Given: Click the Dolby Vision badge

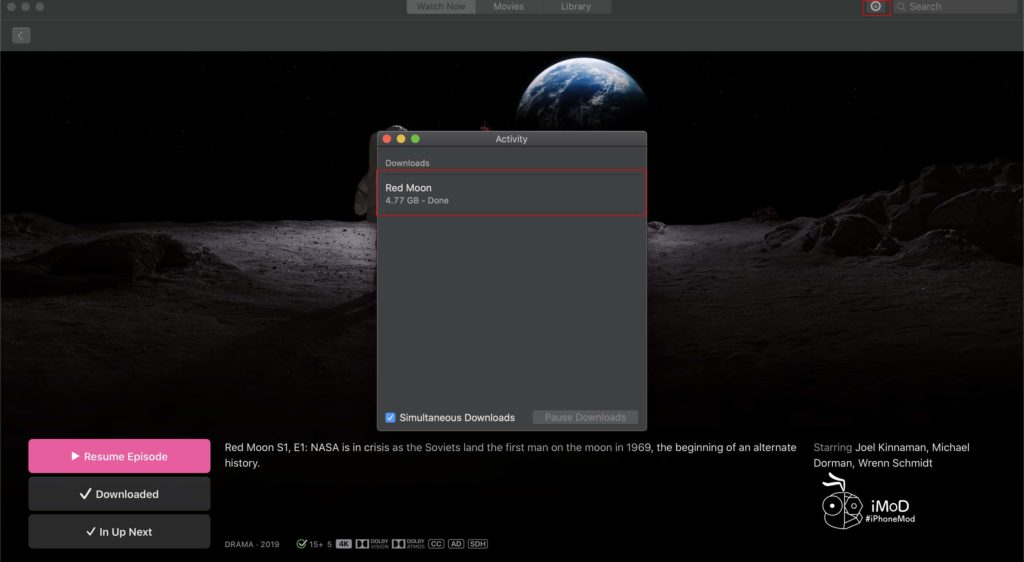Looking at the screenshot, I should (371, 544).
